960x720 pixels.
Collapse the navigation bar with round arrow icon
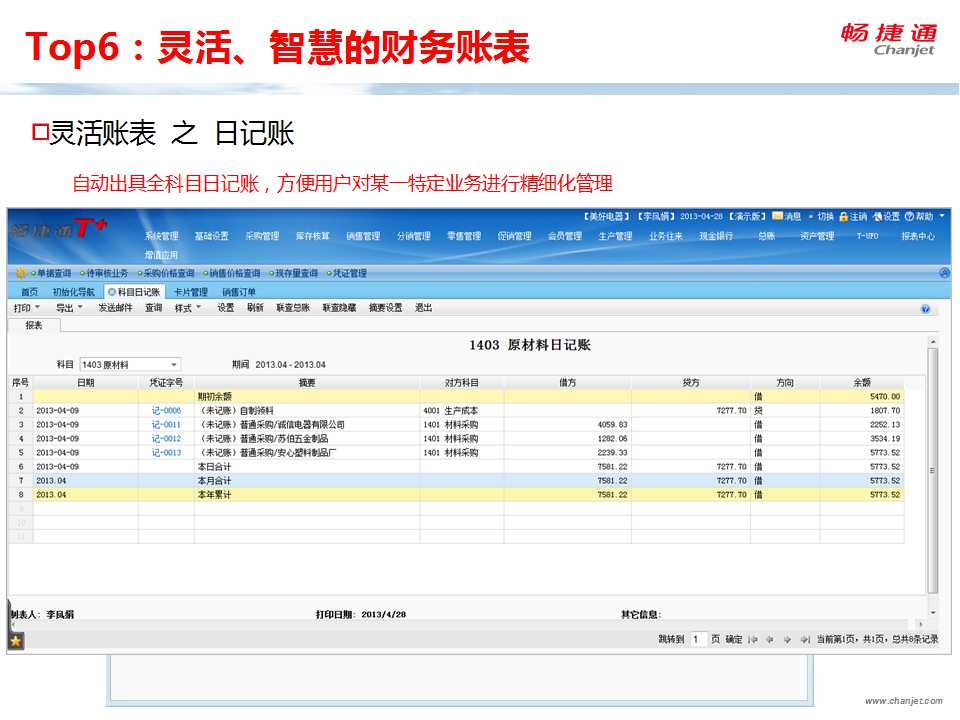pos(944,273)
